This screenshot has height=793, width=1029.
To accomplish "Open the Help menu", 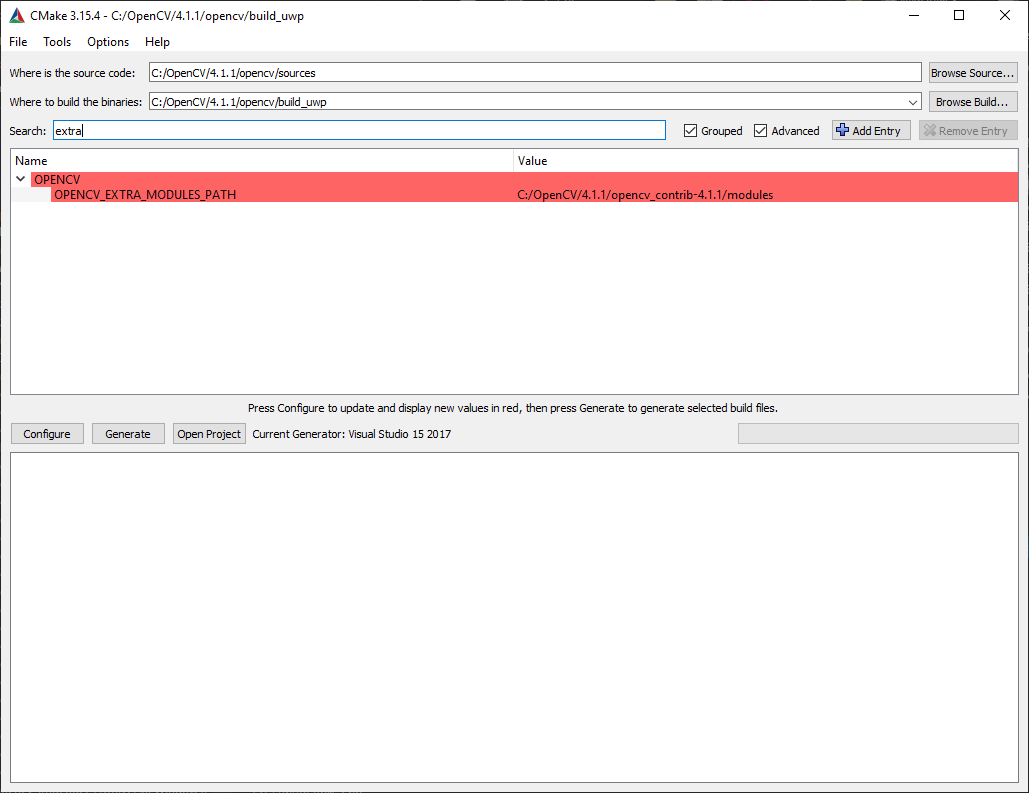I will click(158, 42).
